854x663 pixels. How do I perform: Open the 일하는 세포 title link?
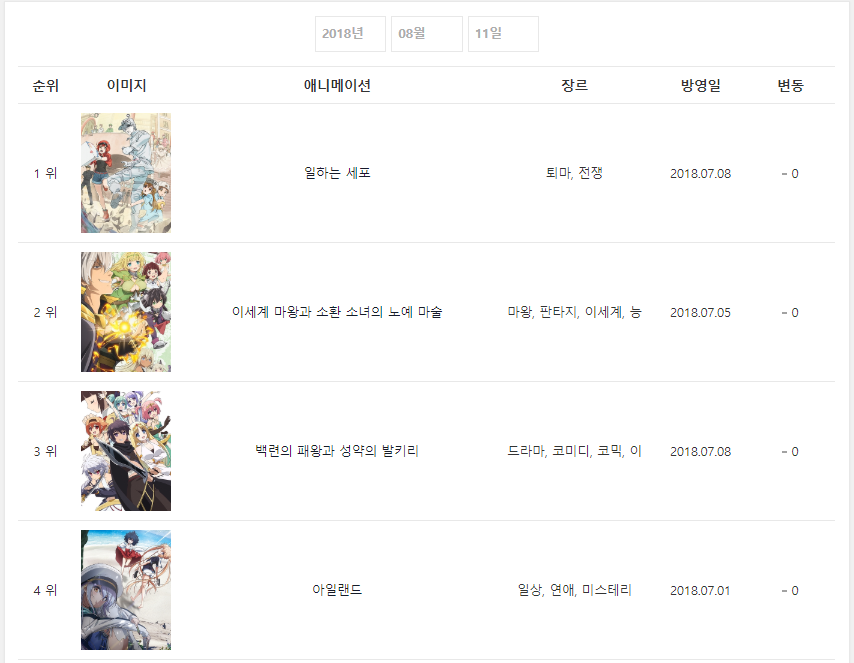click(x=337, y=173)
